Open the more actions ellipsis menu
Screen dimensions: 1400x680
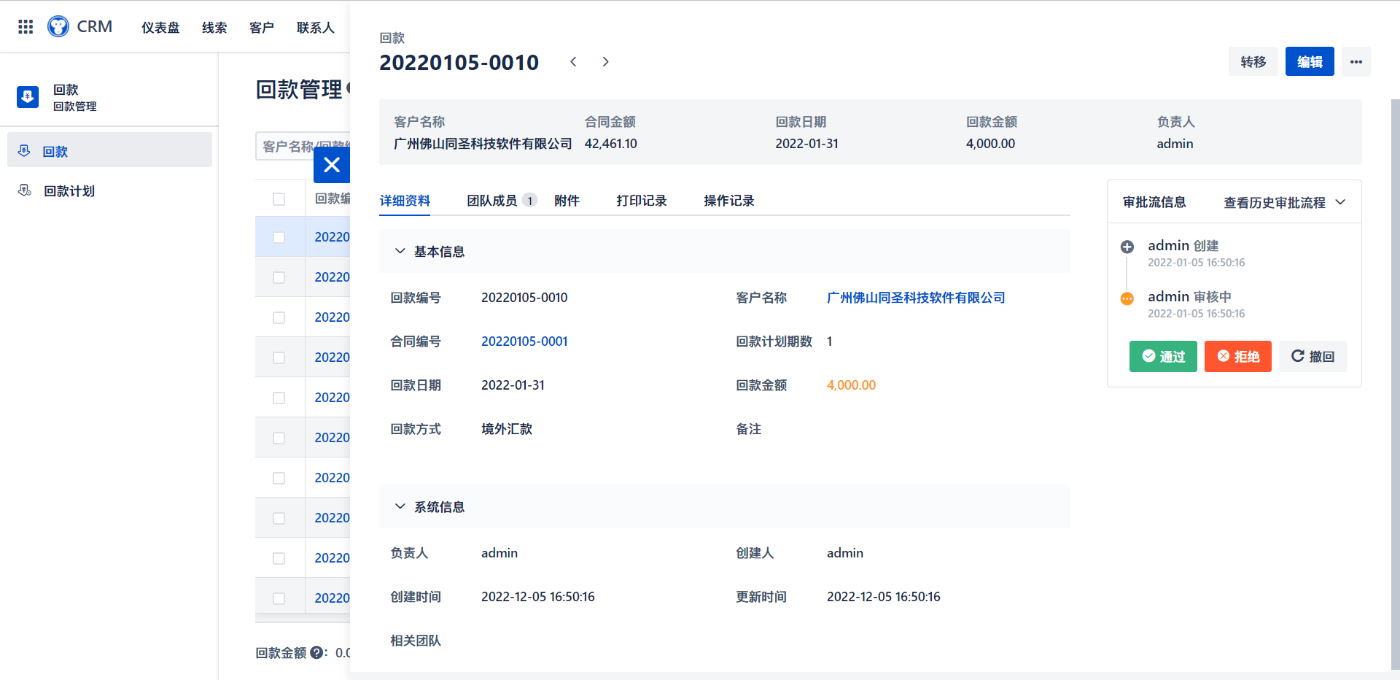click(x=1355, y=62)
